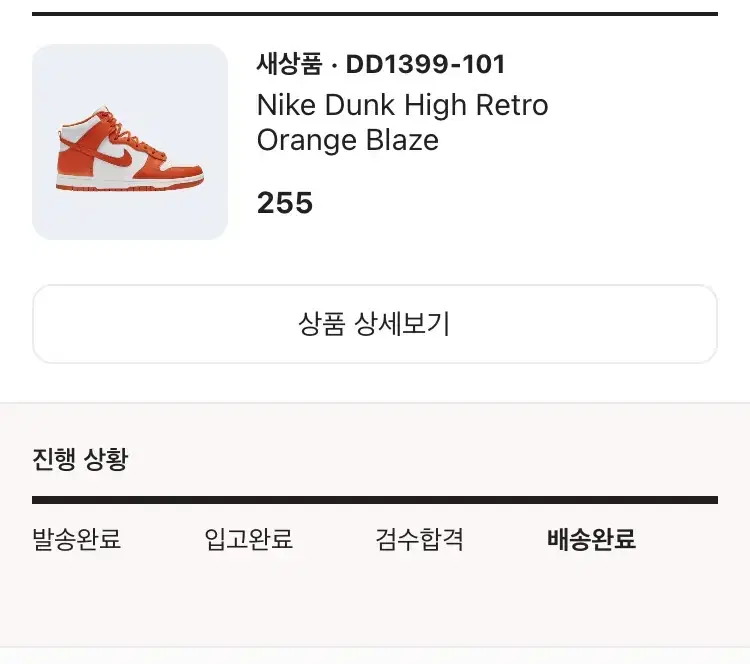This screenshot has width=750, height=664.
Task: Click the 새상품 condition label
Action: point(289,64)
